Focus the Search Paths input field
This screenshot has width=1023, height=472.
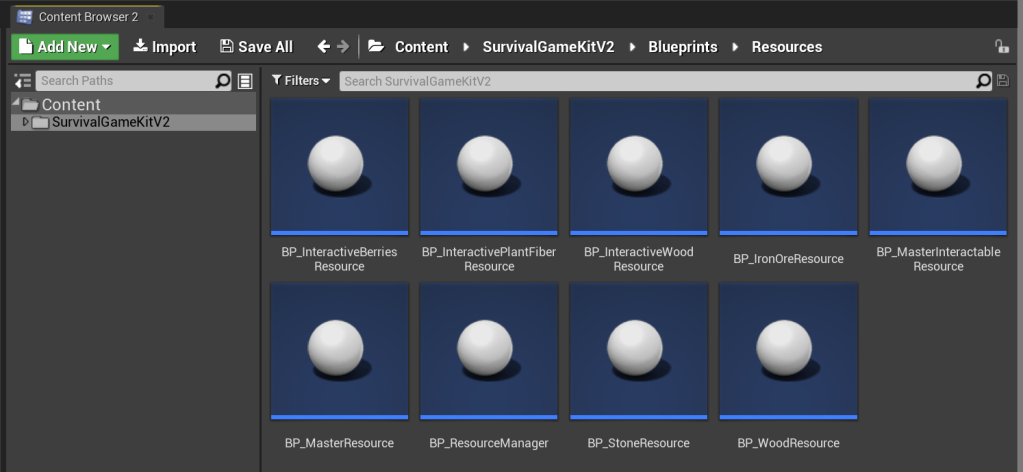pyautogui.click(x=125, y=81)
